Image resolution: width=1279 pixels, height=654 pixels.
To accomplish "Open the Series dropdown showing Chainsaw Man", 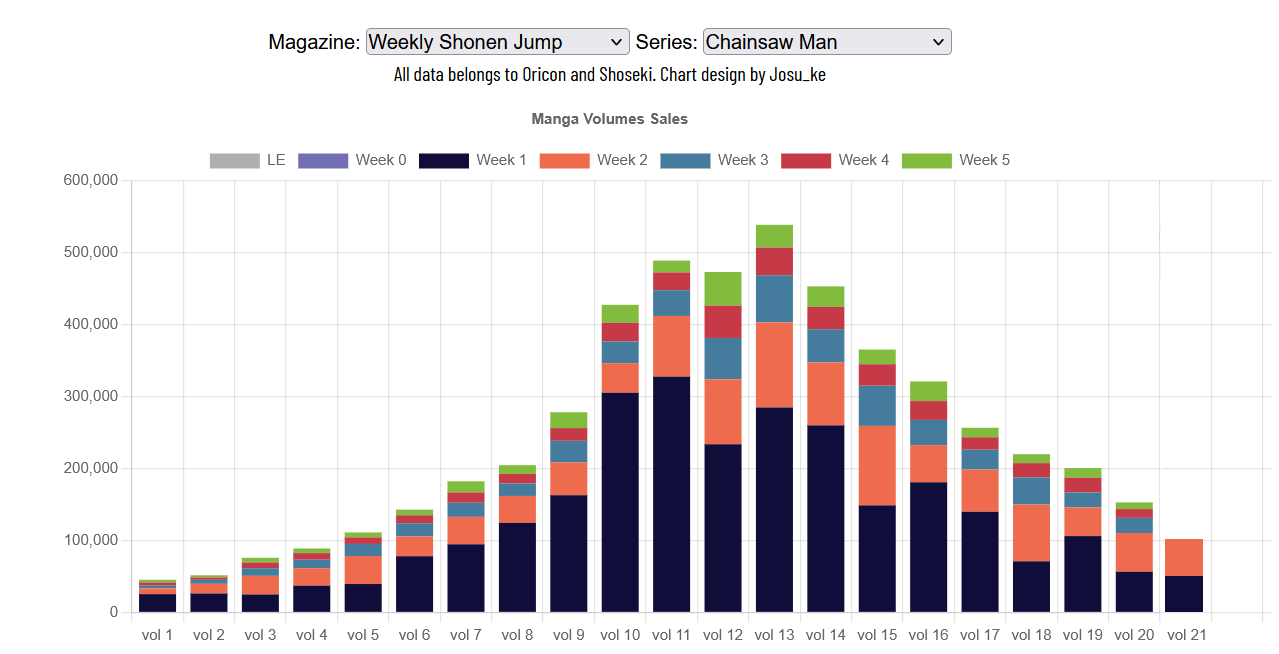I will [827, 41].
